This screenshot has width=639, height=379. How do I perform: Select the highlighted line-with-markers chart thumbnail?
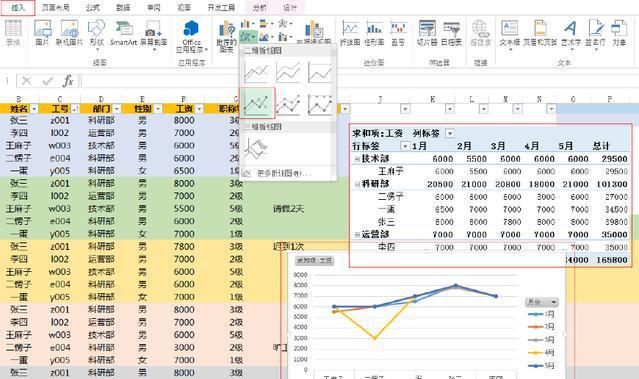pos(257,103)
